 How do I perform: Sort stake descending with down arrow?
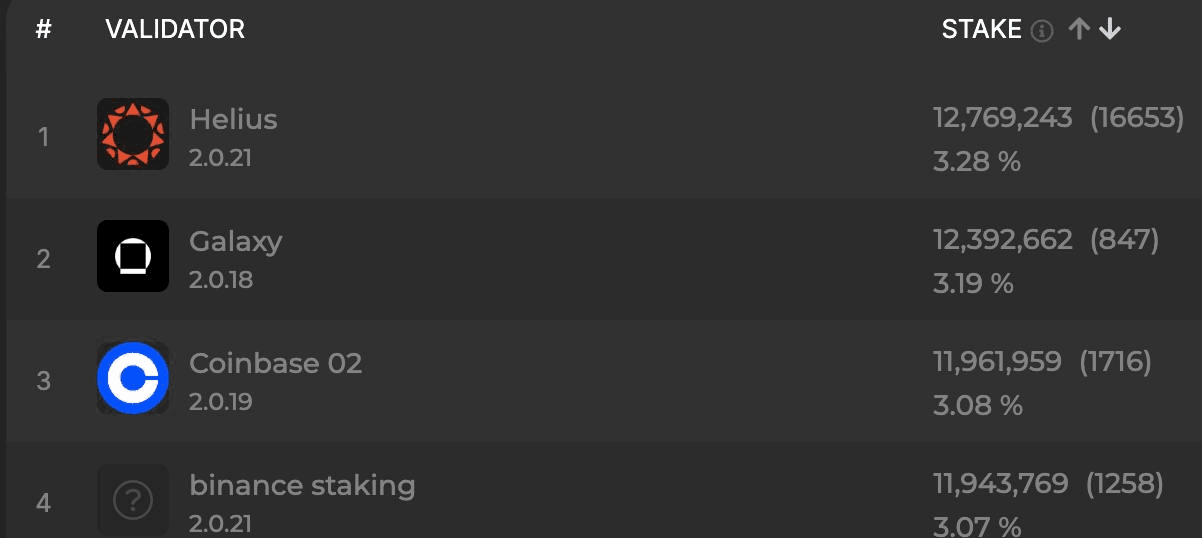tap(1109, 30)
